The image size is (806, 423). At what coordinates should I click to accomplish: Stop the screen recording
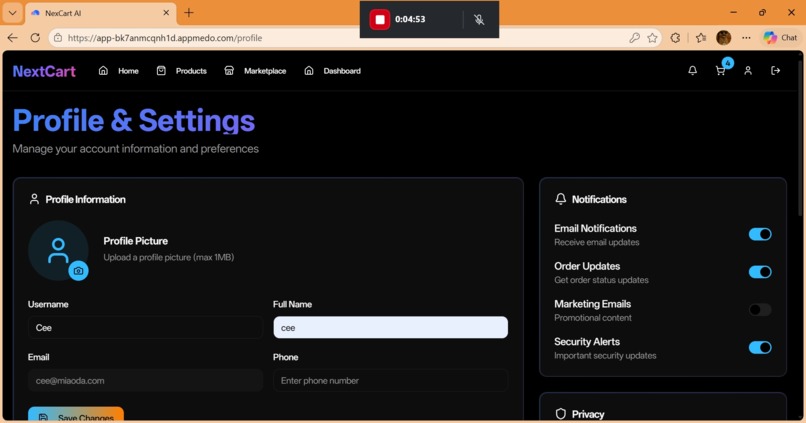(x=380, y=20)
